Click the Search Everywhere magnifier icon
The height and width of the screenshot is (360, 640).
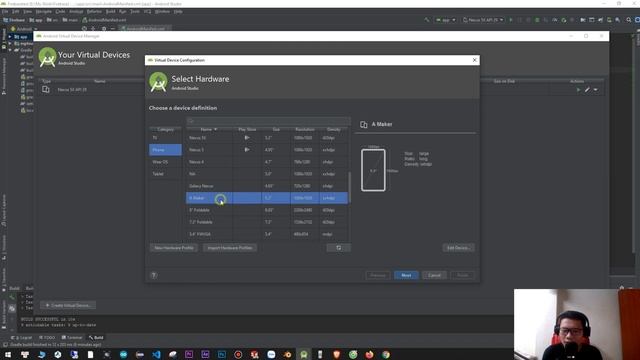(x=628, y=20)
